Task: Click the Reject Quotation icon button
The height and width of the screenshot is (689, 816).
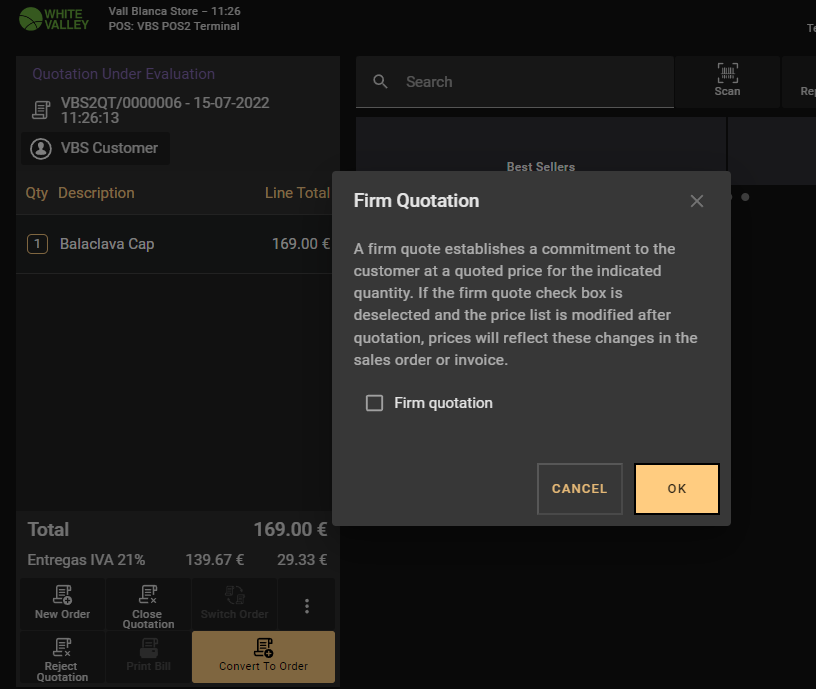Action: coord(63,648)
